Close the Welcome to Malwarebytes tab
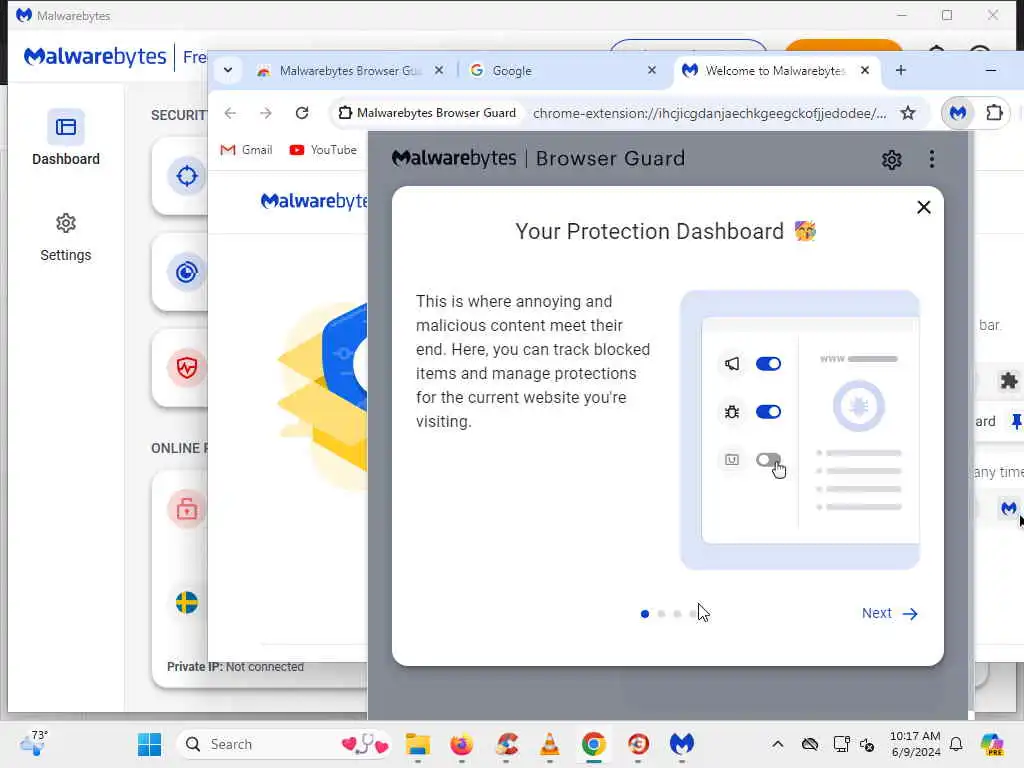Screen dimensions: 1024x768 865,70
